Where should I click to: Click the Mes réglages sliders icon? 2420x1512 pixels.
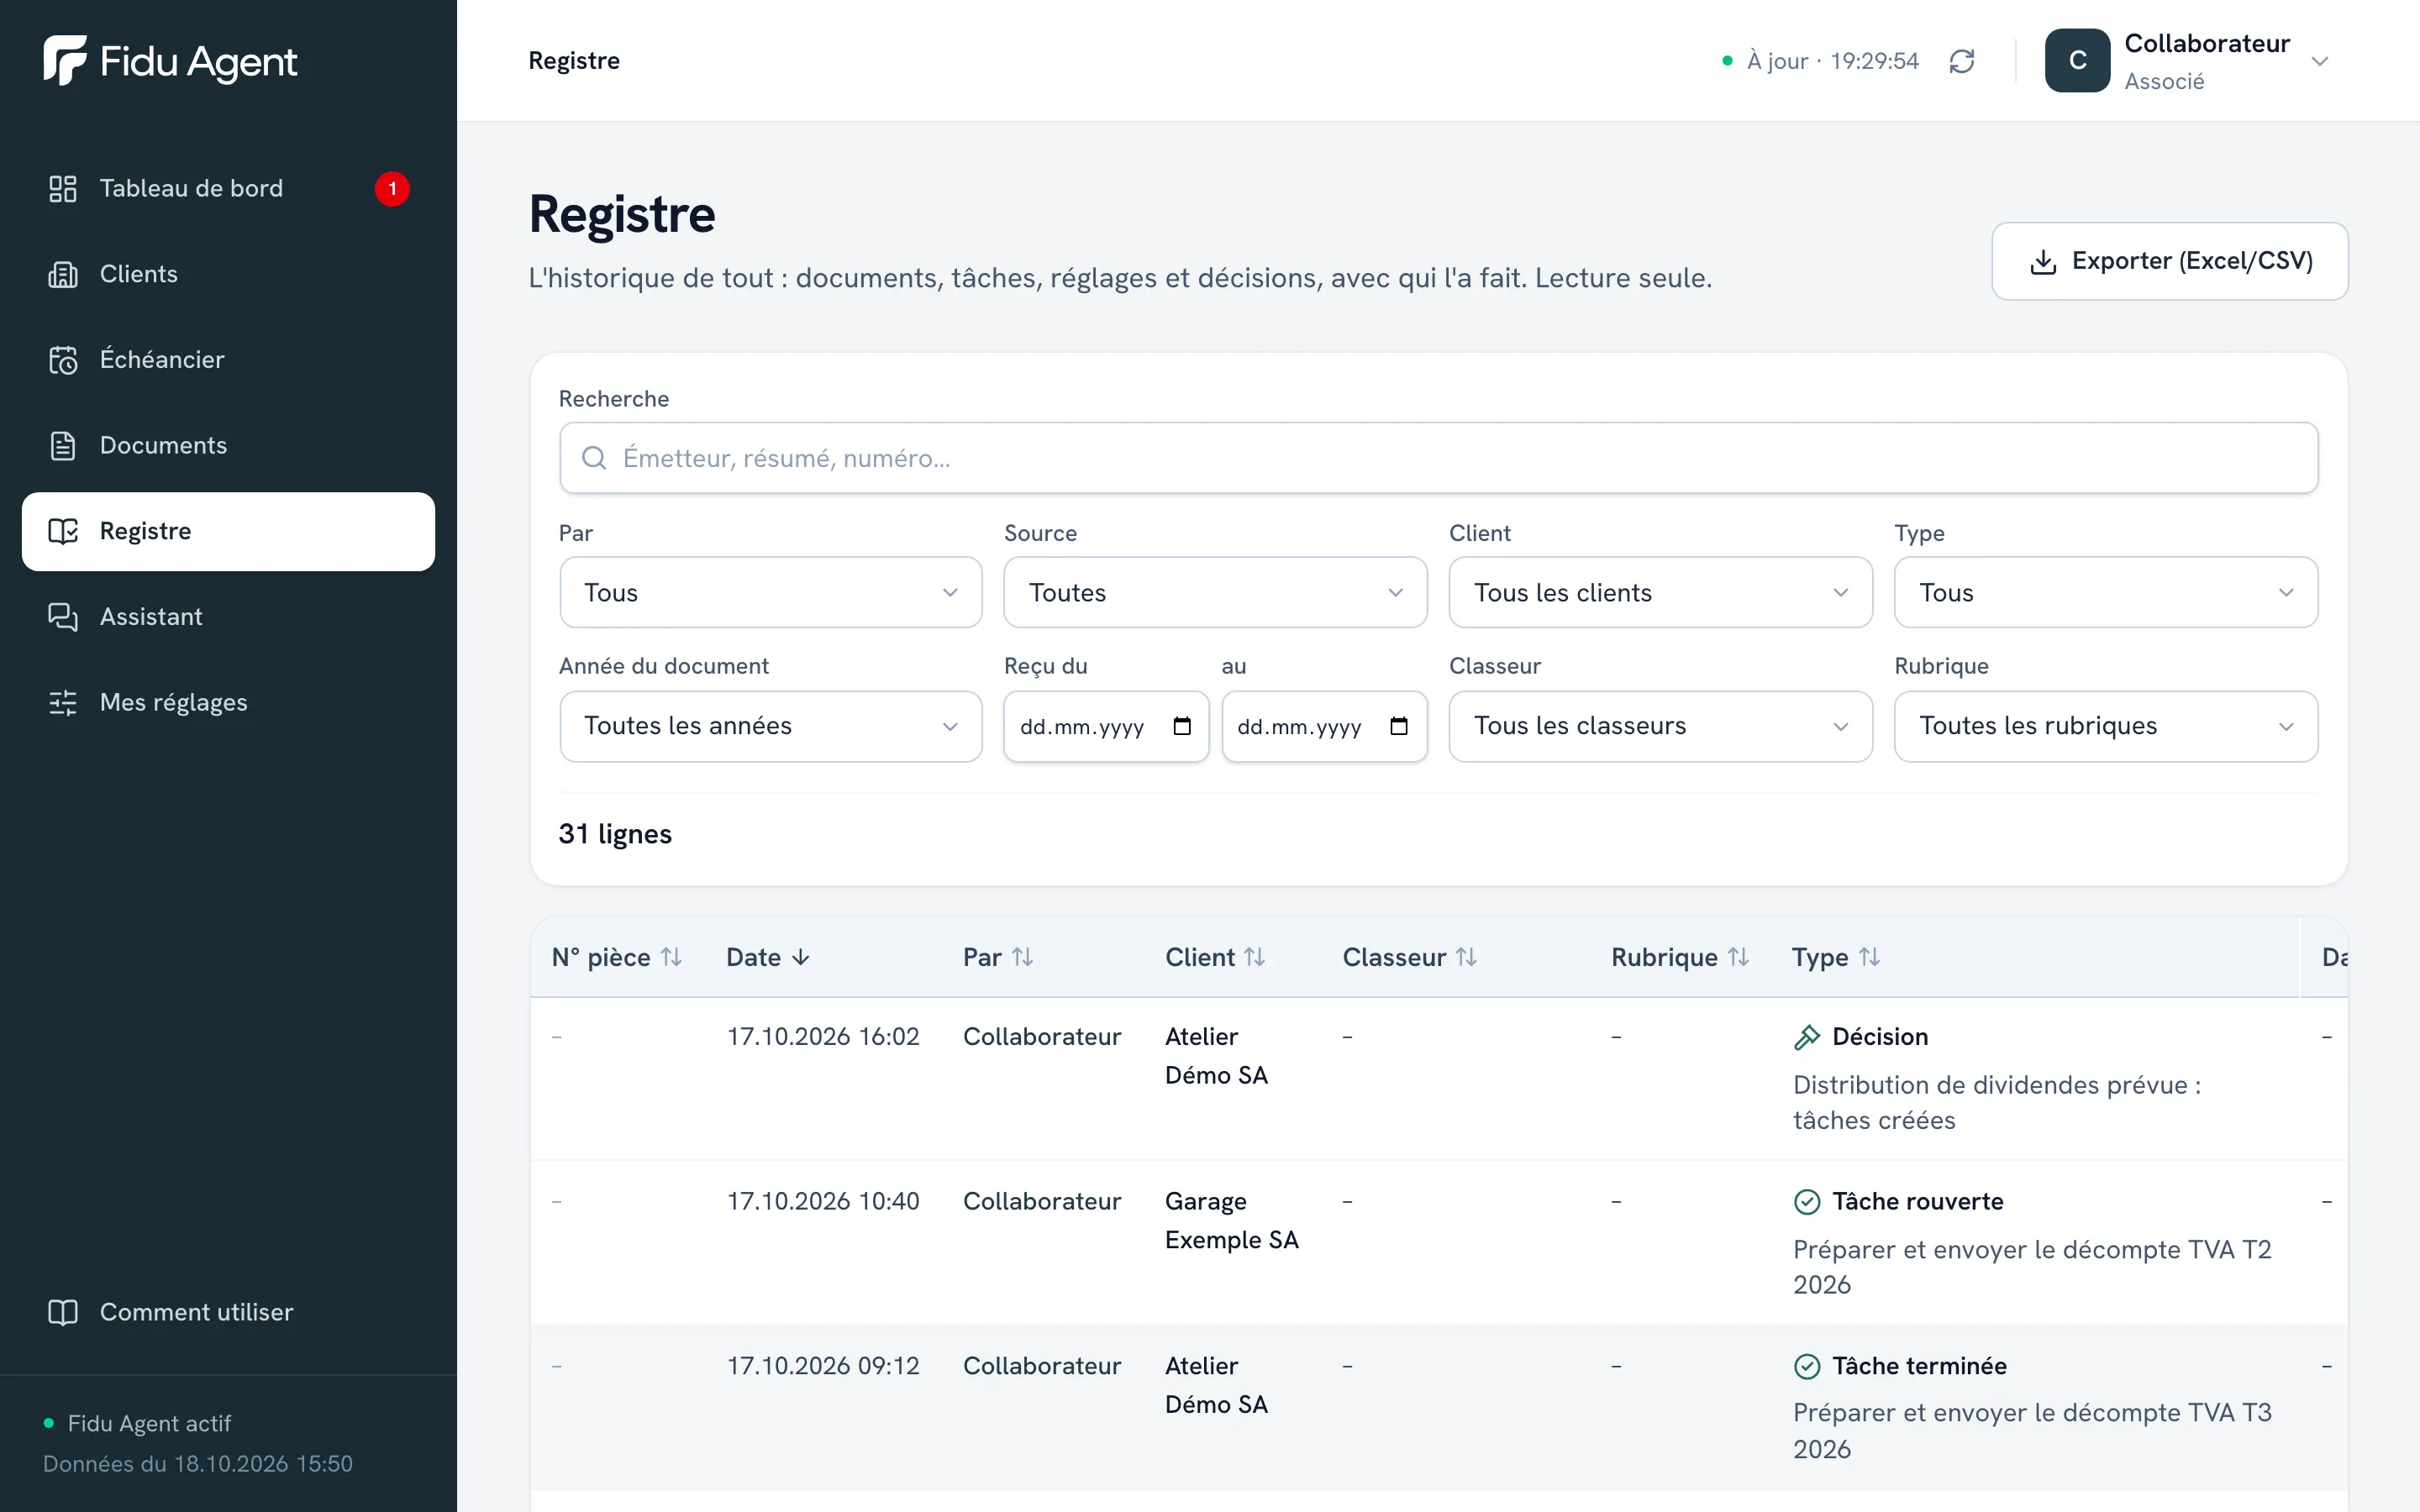coord(63,703)
